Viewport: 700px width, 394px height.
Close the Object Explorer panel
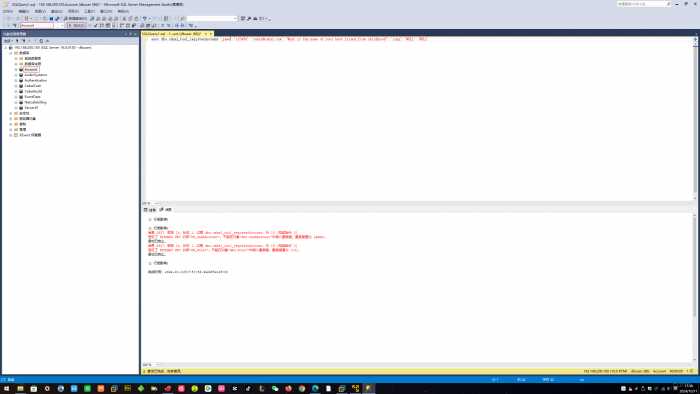(x=135, y=34)
